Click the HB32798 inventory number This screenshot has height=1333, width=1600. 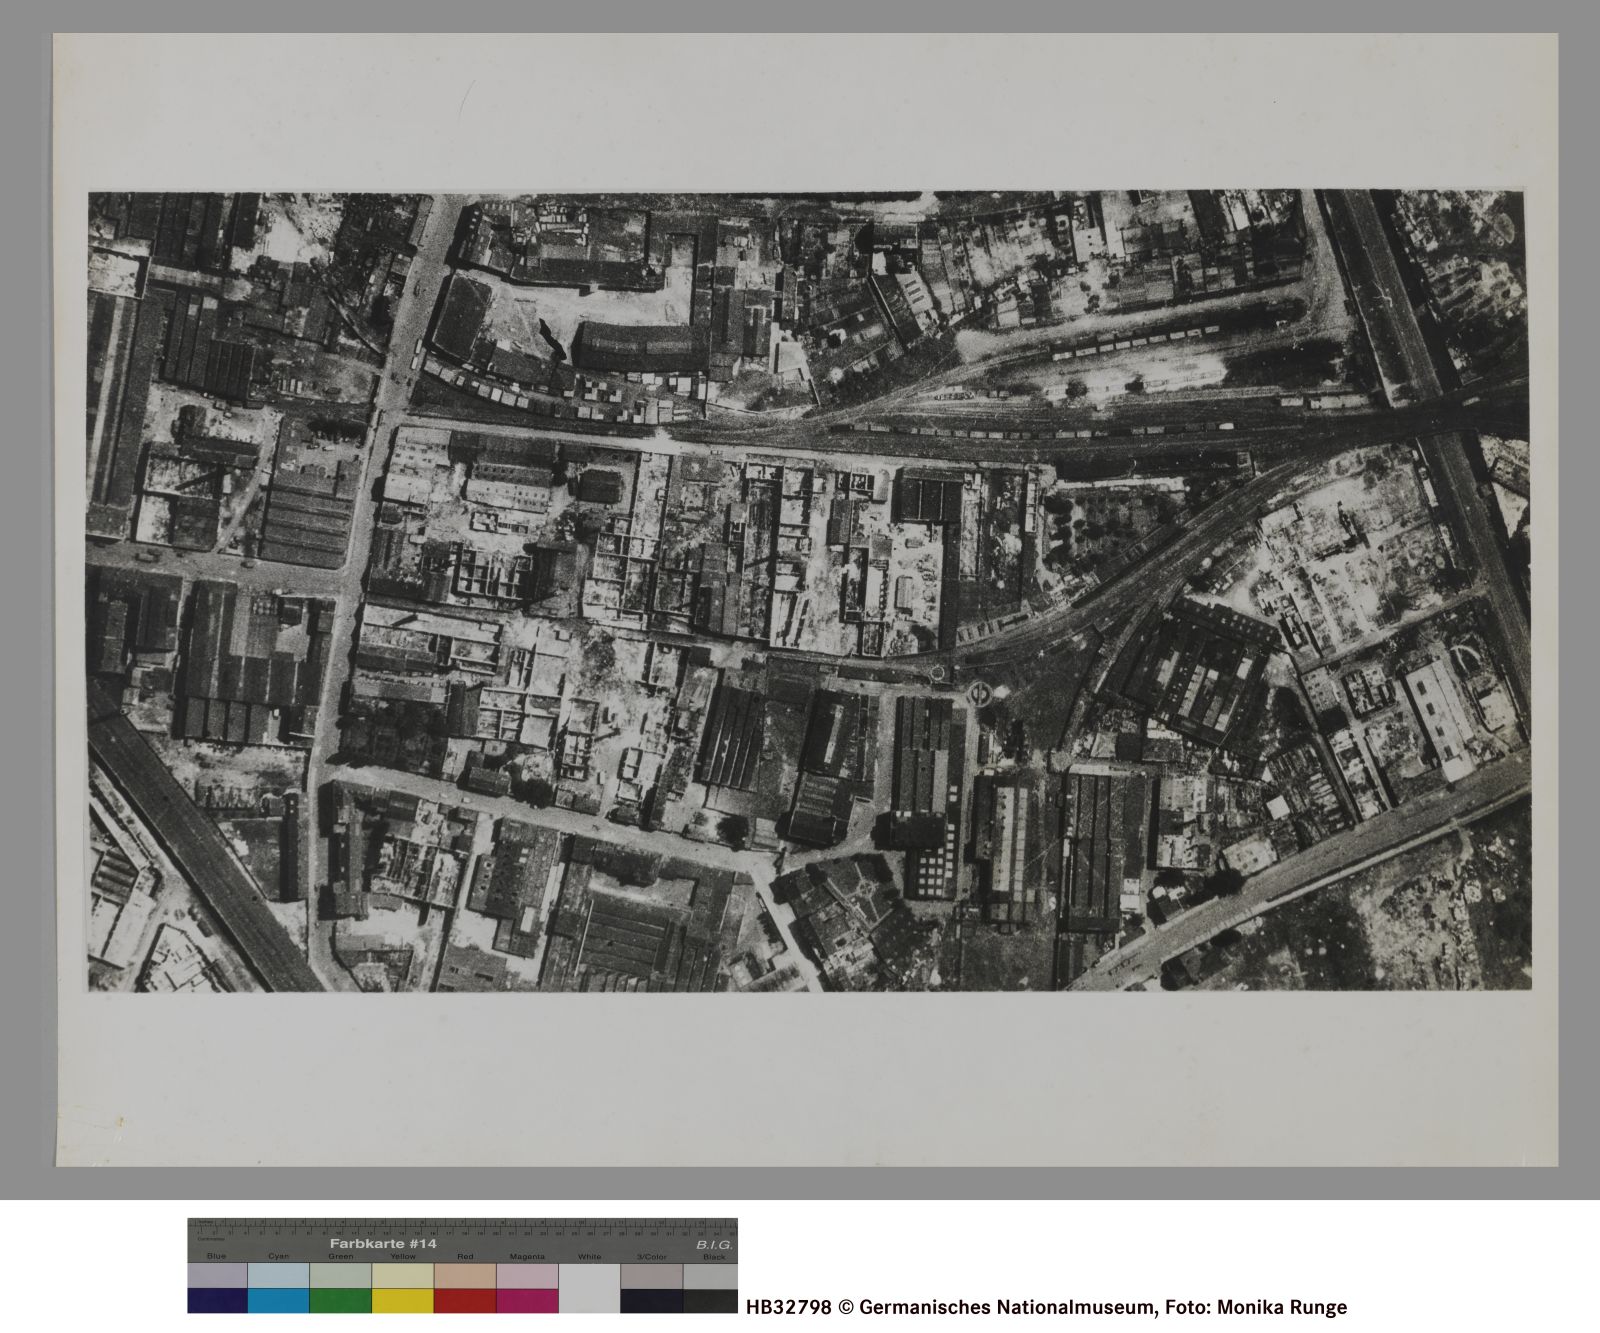point(788,1307)
